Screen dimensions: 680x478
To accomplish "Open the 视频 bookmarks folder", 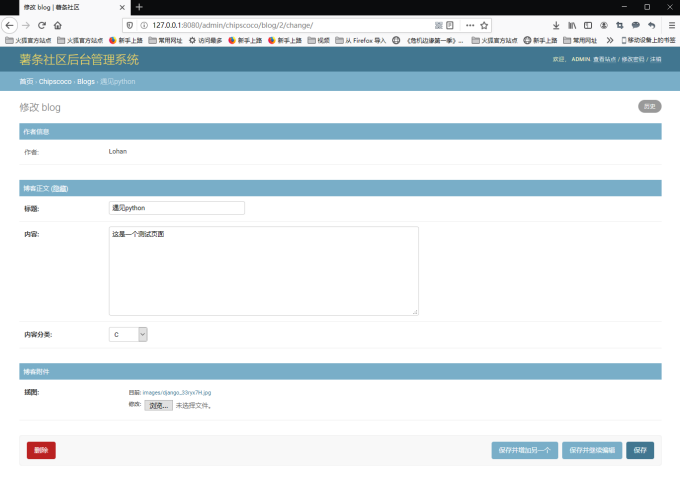I will point(319,40).
